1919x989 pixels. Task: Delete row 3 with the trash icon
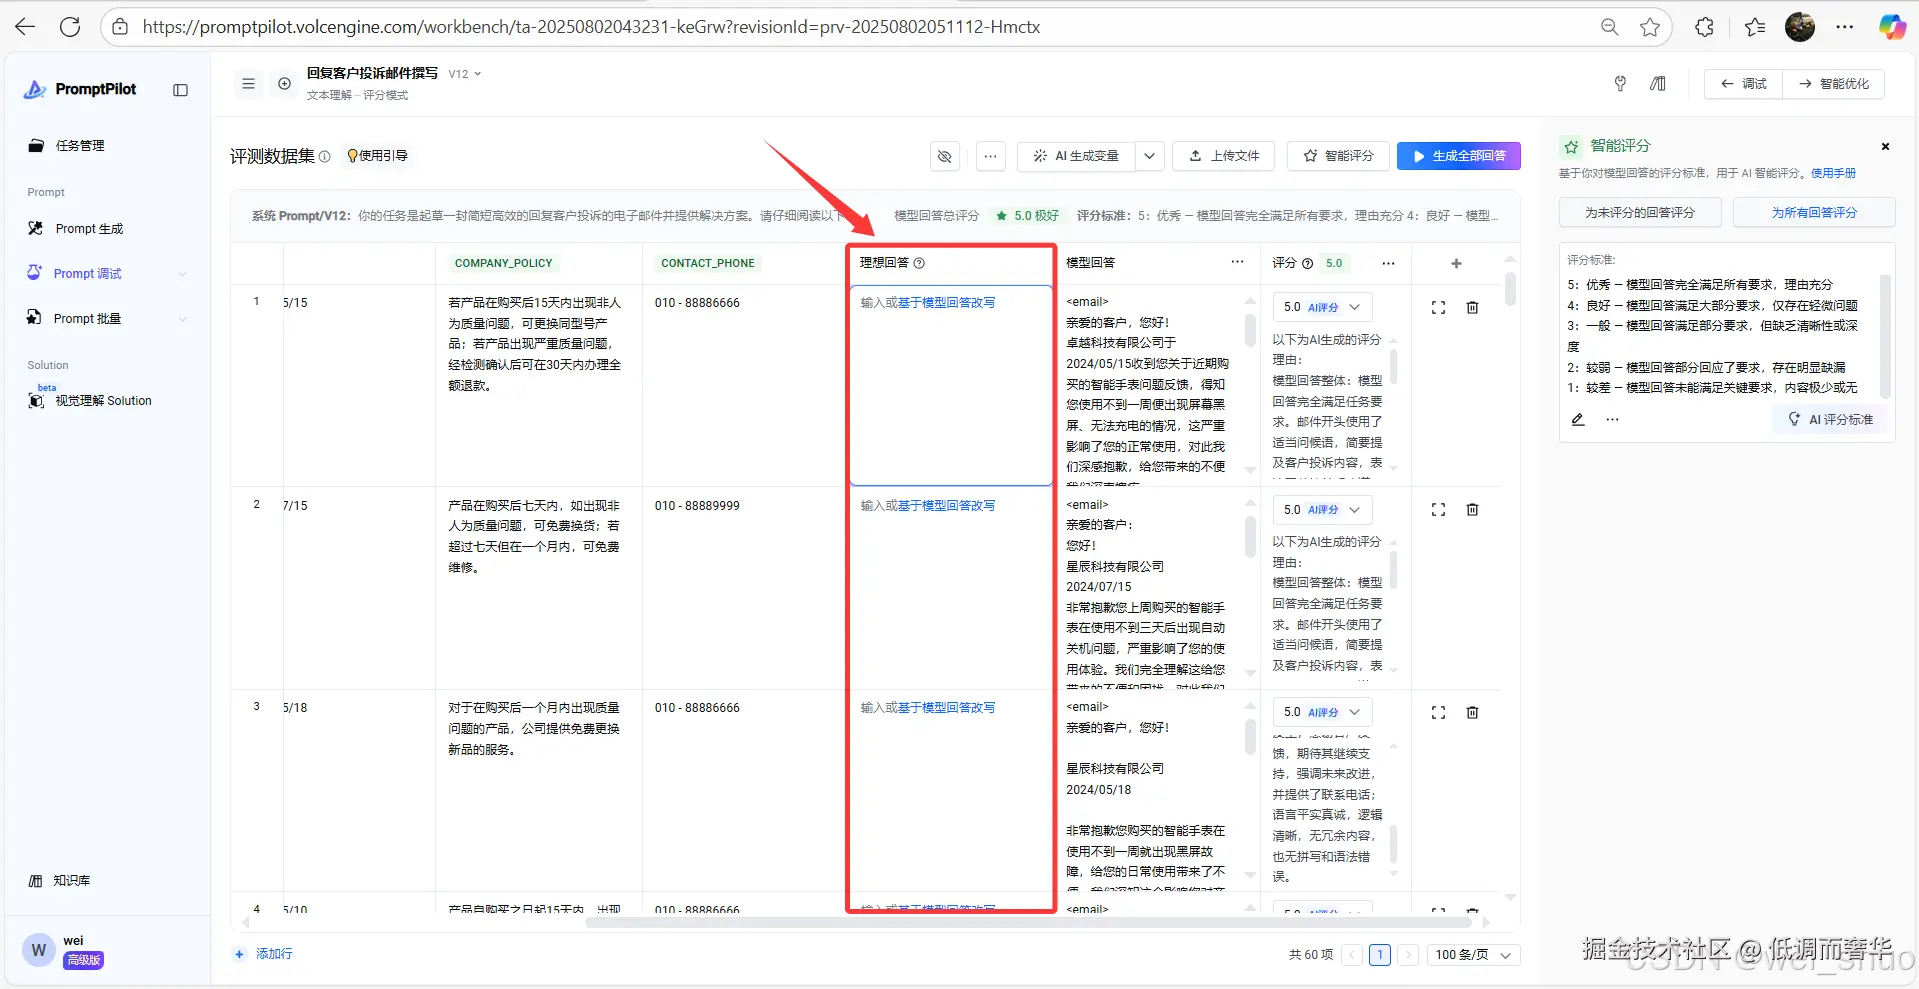[1472, 713]
